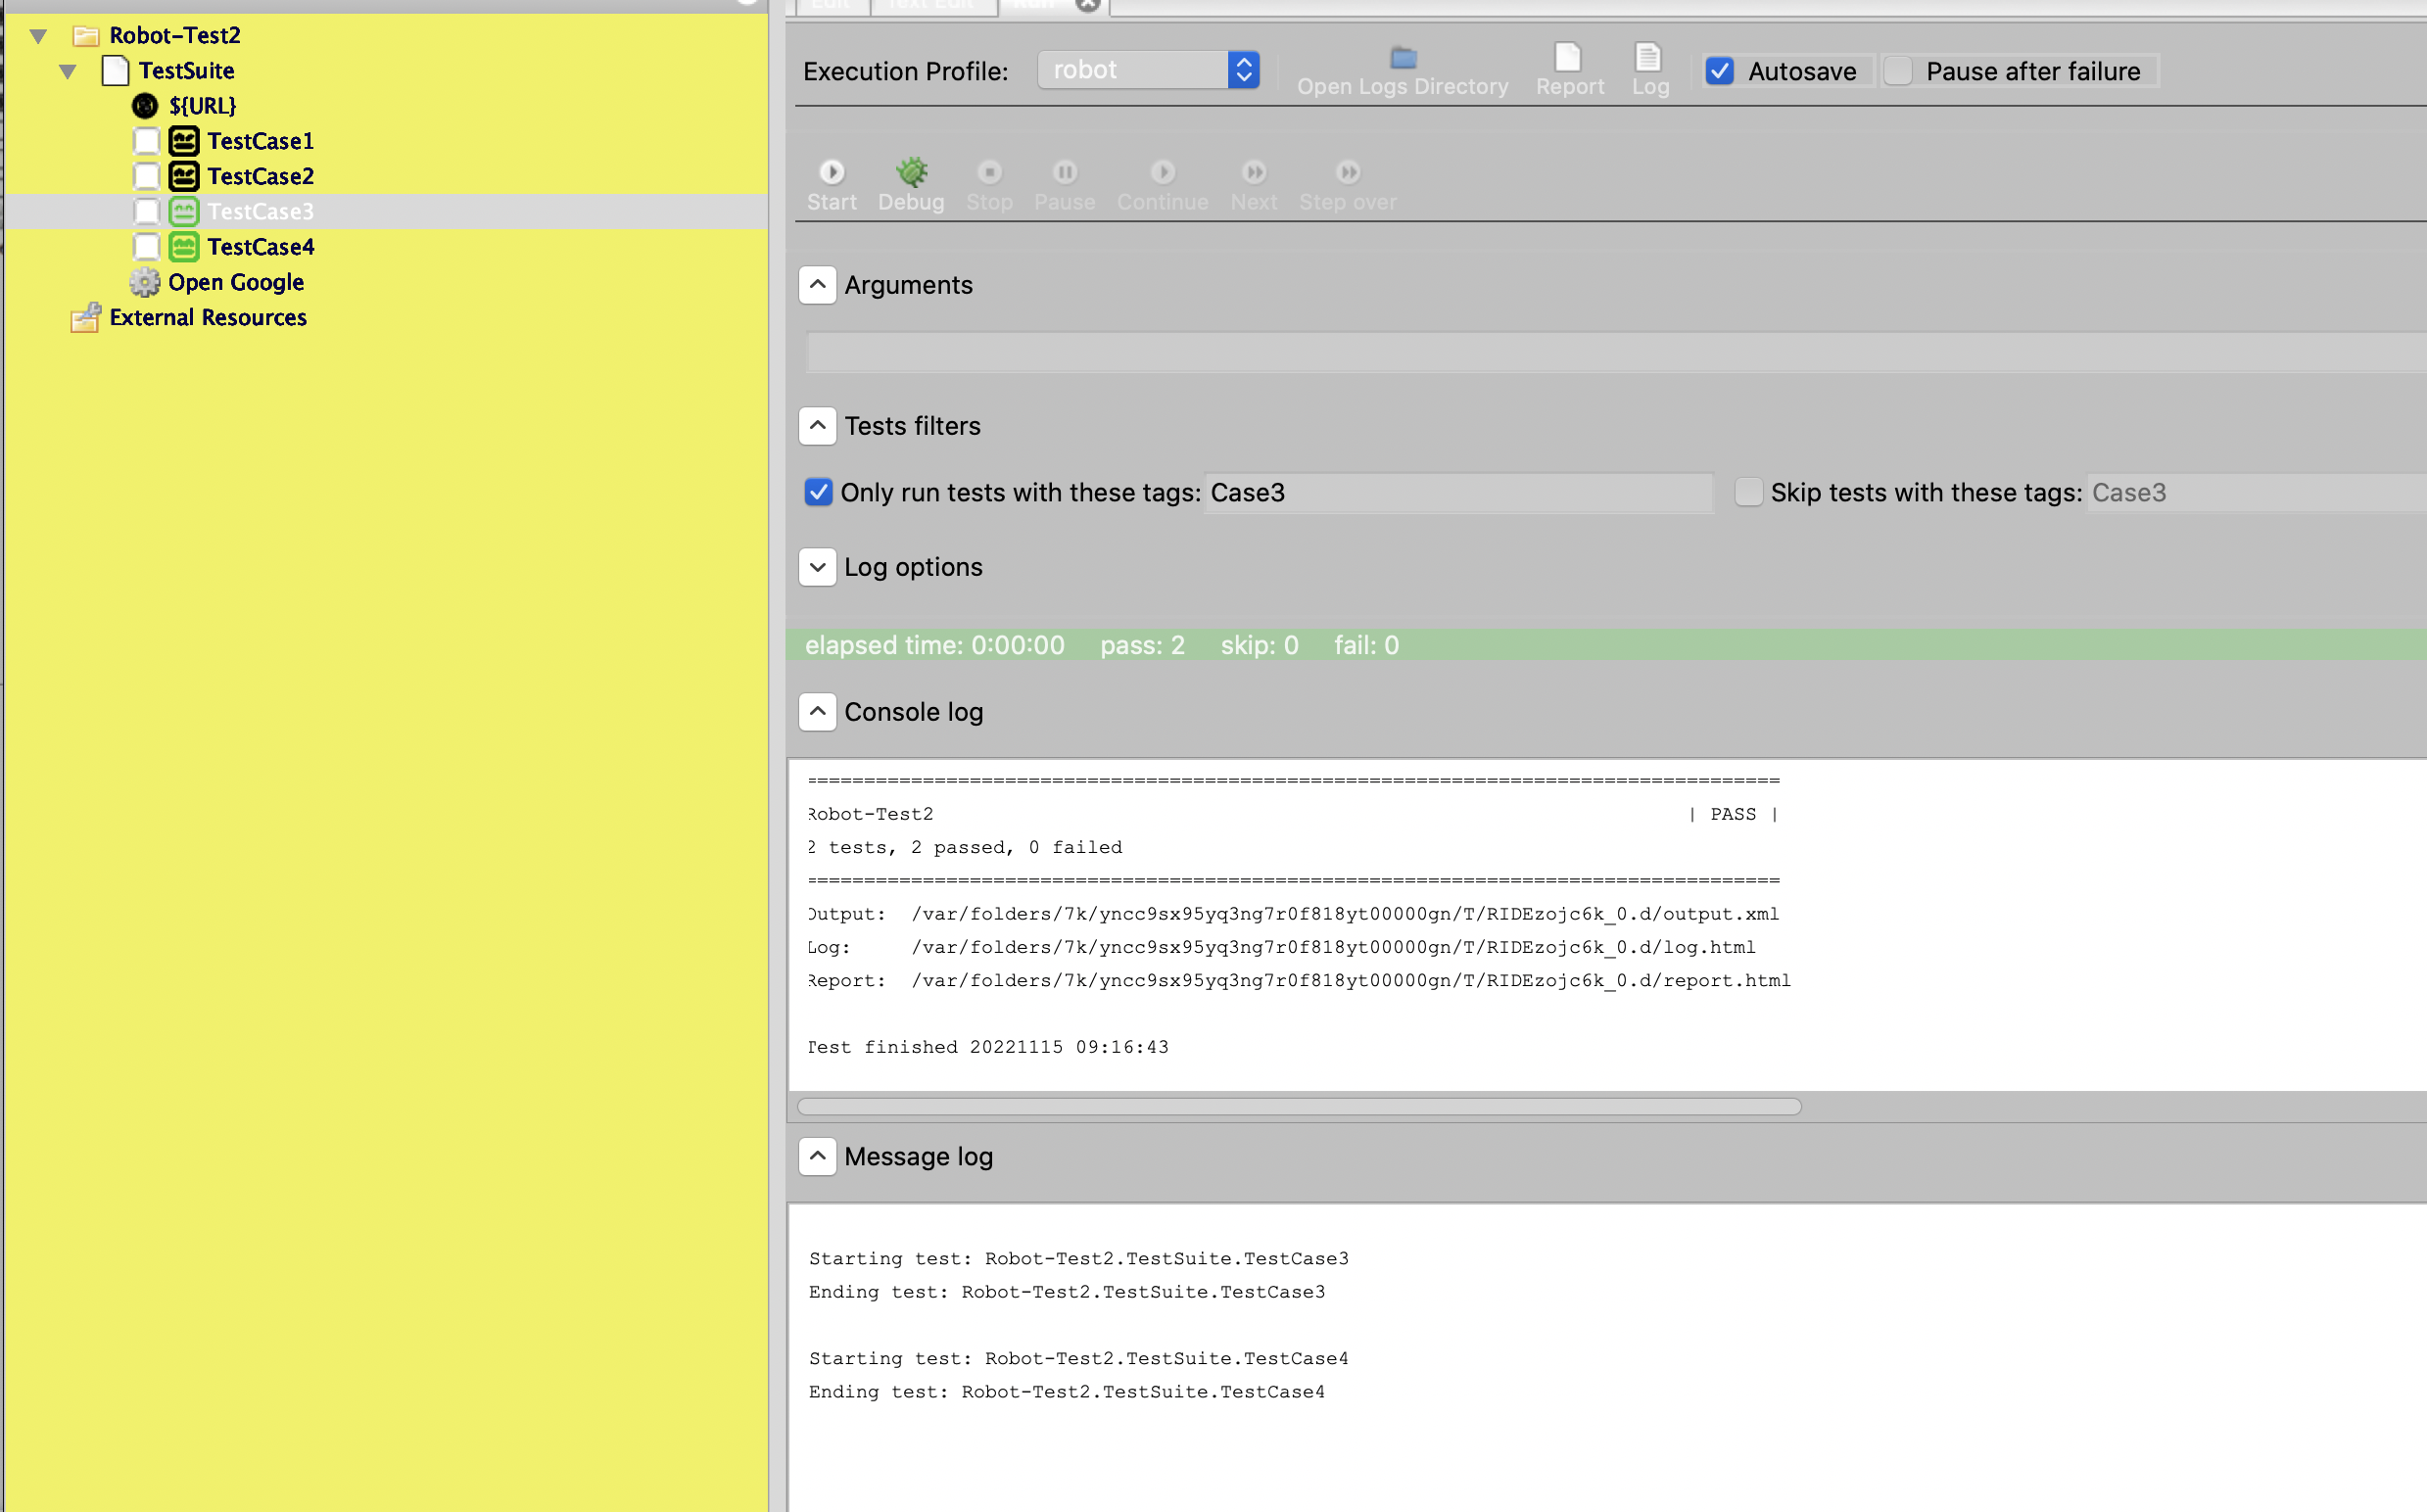Select the External Resources label
Image resolution: width=2427 pixels, height=1512 pixels.
[208, 318]
